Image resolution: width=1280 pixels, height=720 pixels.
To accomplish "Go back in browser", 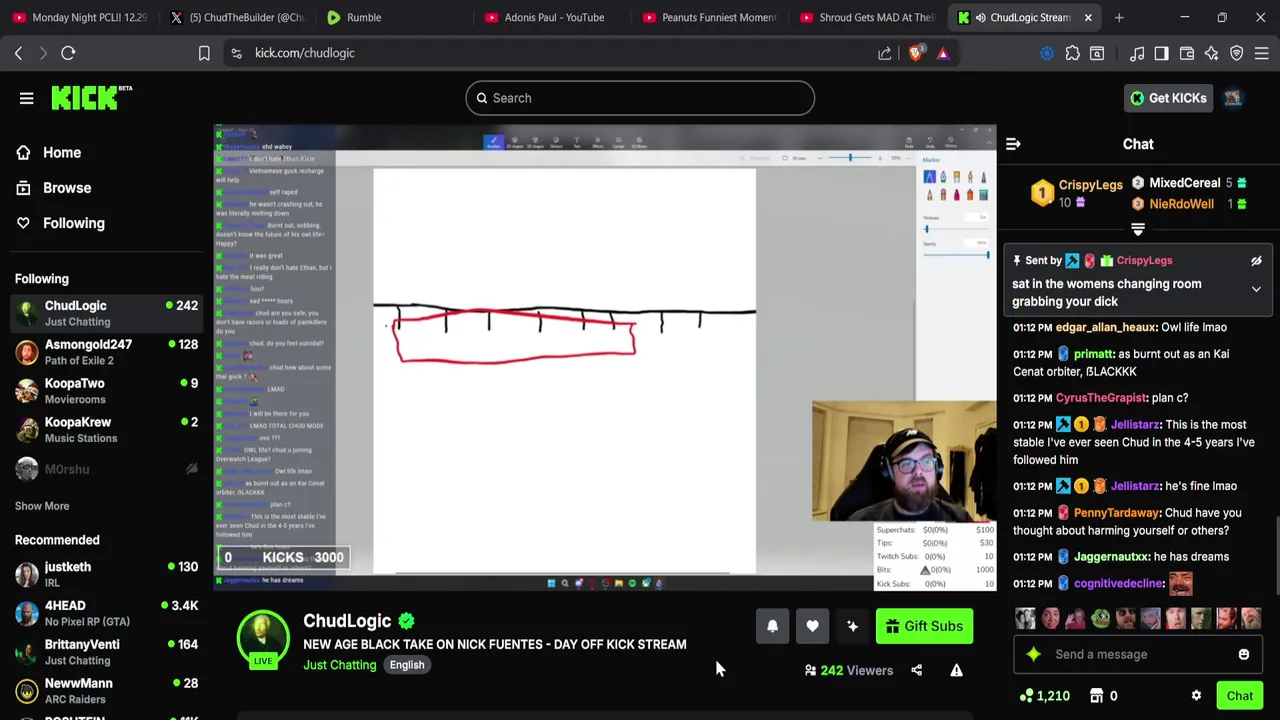I will (18, 53).
